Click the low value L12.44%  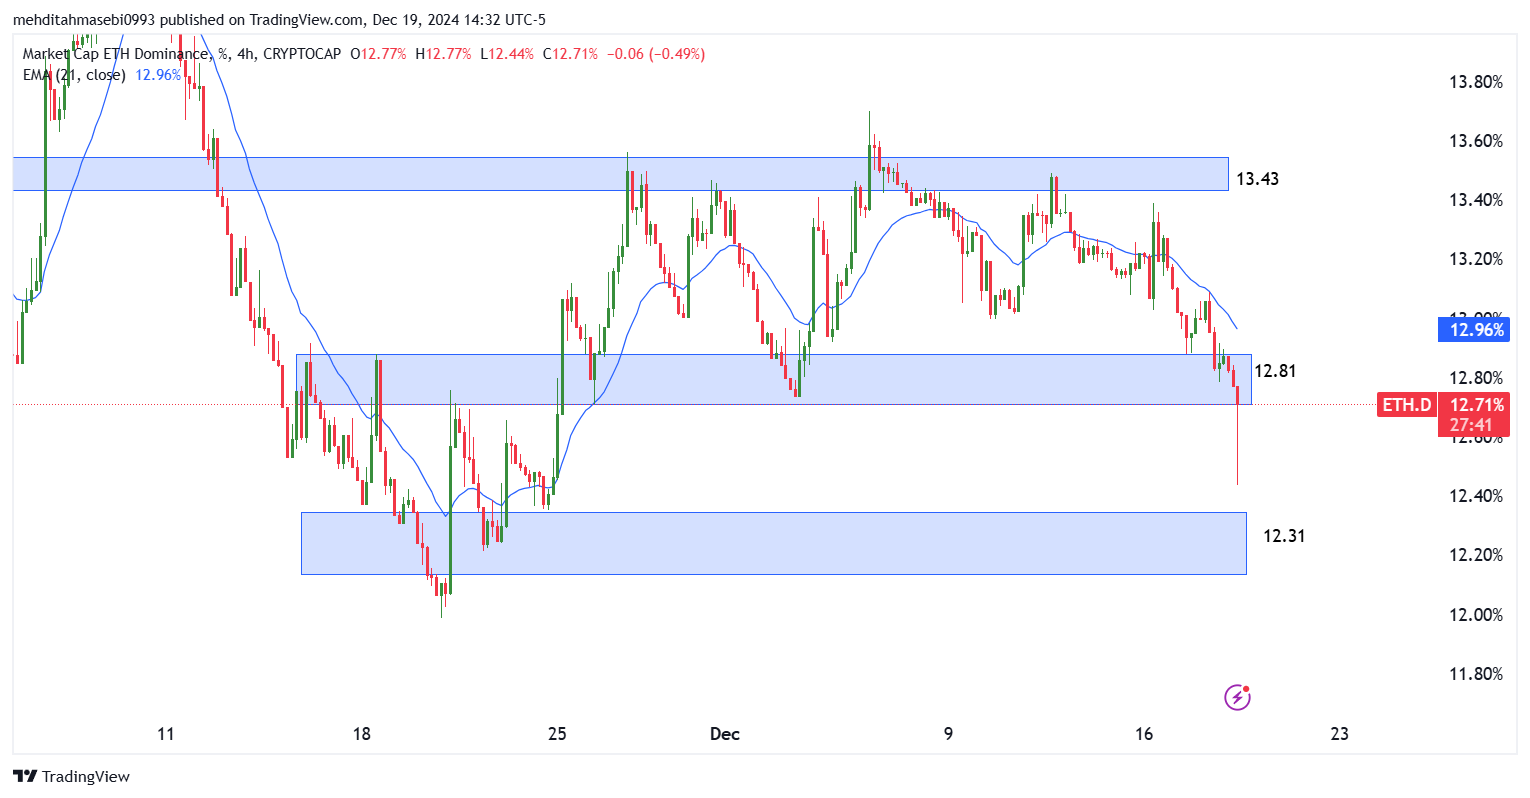pyautogui.click(x=507, y=54)
